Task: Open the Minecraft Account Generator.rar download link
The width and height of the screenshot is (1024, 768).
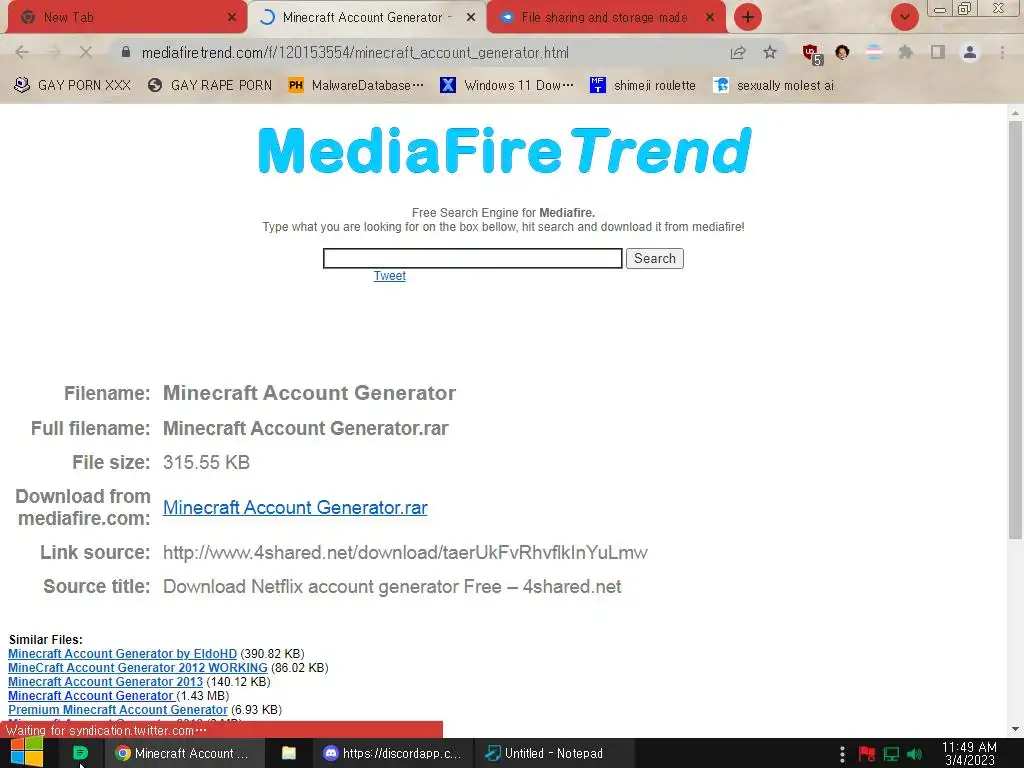Action: click(295, 507)
